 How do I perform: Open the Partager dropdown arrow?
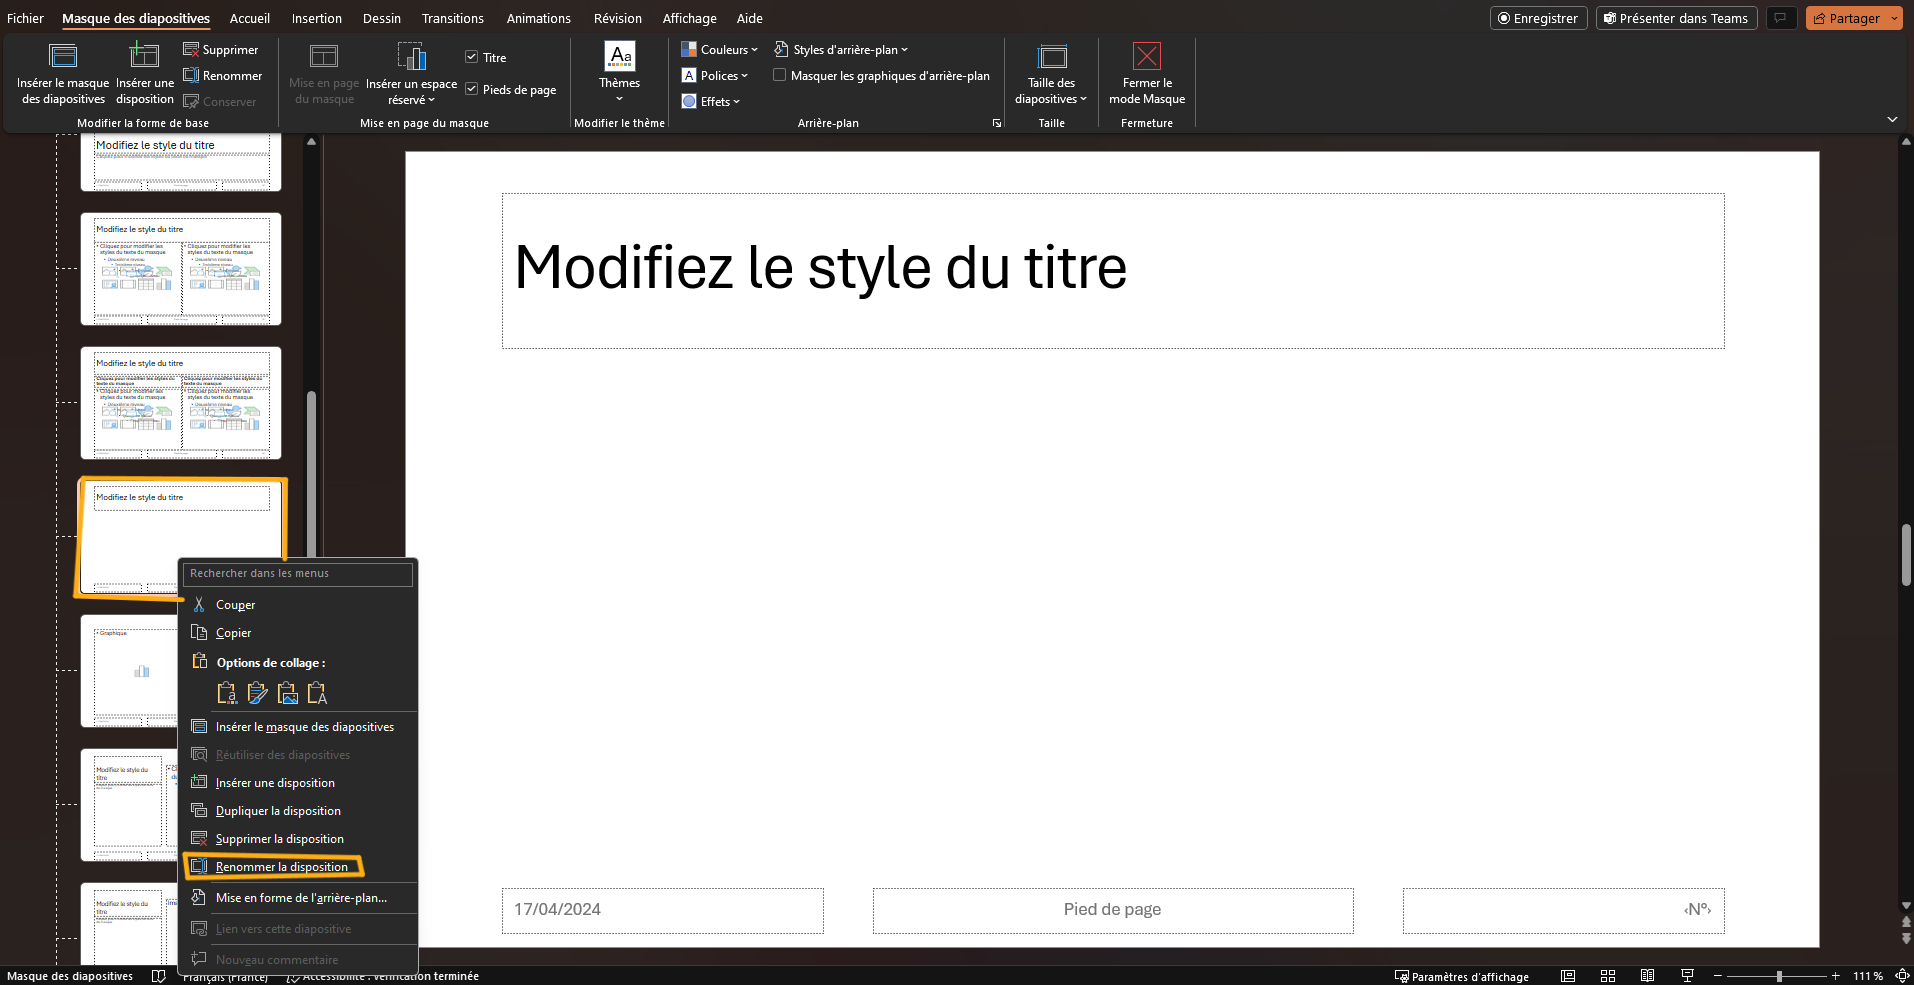1894,19
